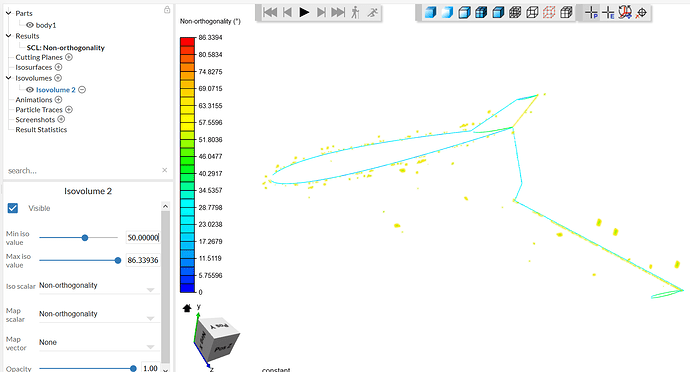This screenshot has width=690, height=372.
Task: Toggle visibility eye of Isovolume 2
Action: 30,89
